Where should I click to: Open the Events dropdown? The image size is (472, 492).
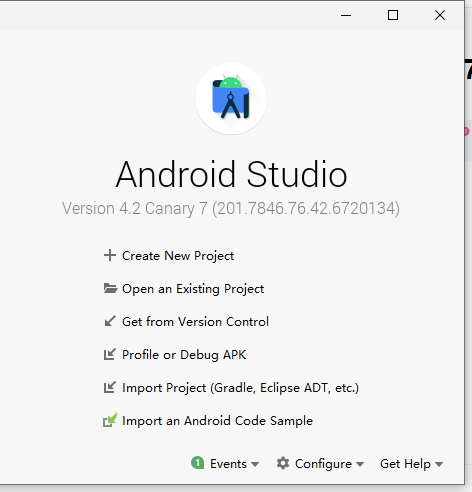coord(234,464)
